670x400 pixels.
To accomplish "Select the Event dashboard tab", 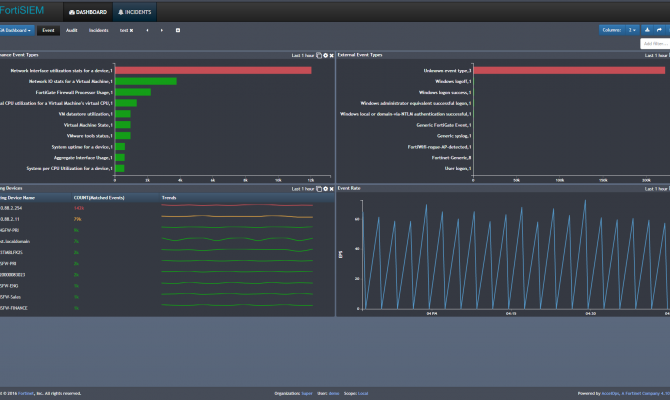I will coord(48,30).
